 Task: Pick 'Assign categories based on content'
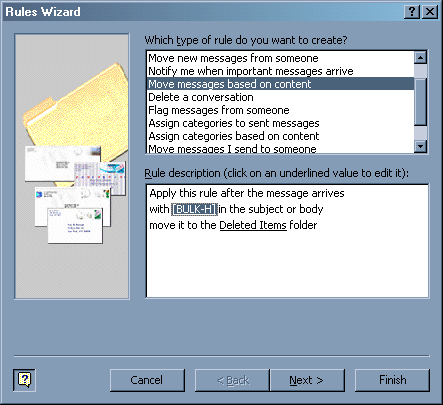tap(280, 136)
